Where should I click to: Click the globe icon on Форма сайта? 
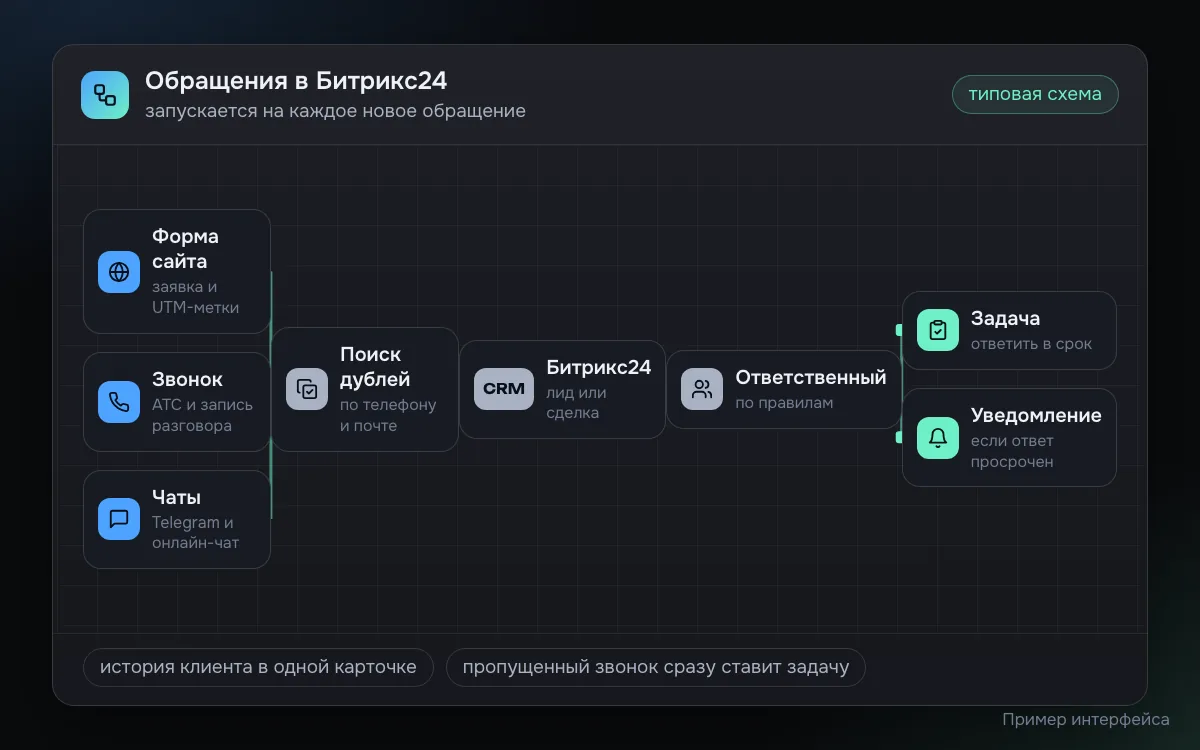pos(119,272)
